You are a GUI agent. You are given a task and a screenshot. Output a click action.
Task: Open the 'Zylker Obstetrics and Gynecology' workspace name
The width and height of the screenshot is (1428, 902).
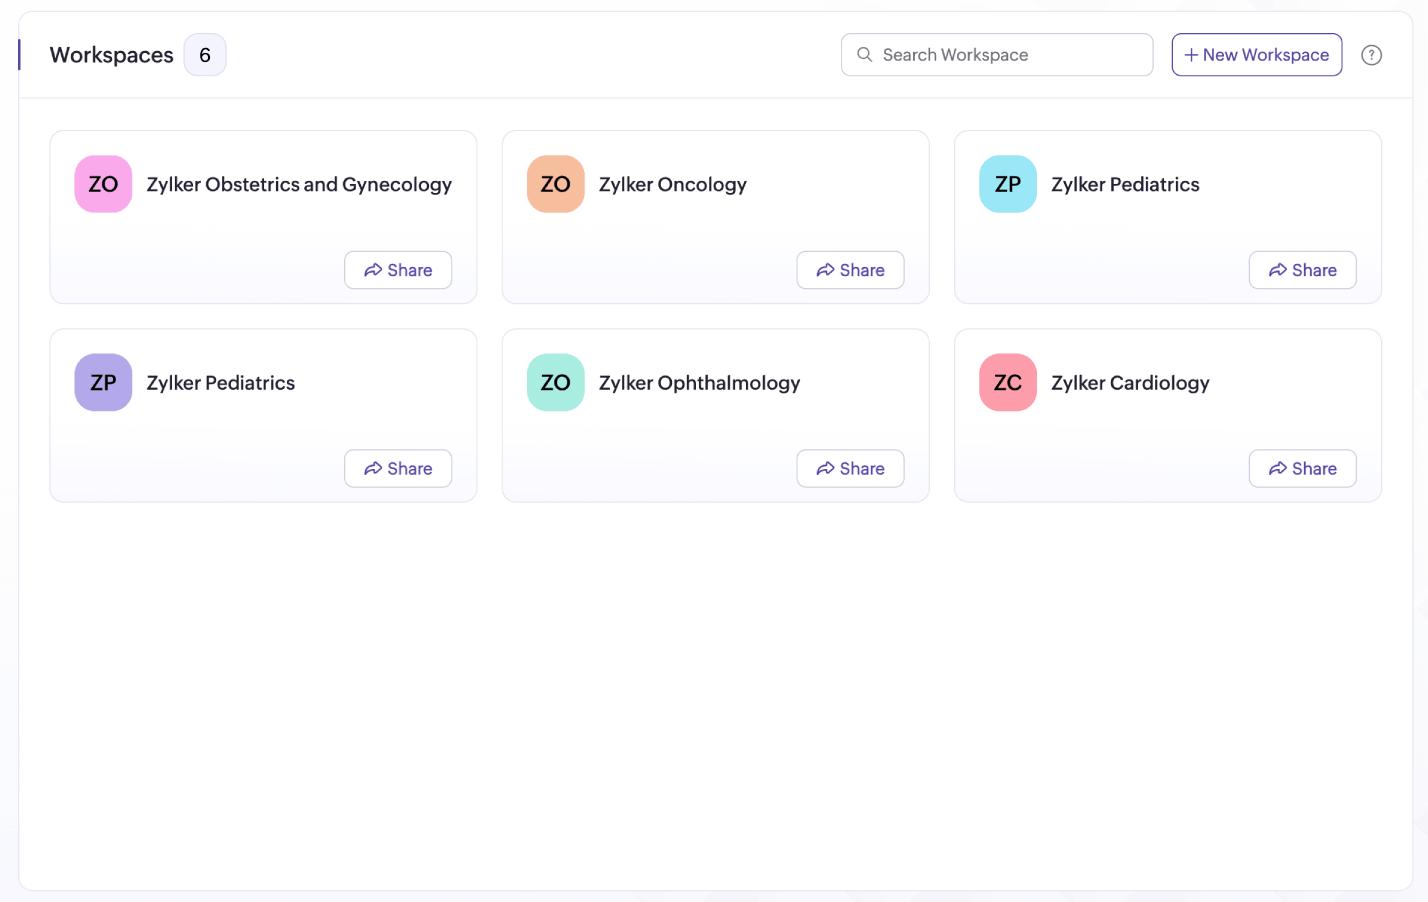point(299,184)
